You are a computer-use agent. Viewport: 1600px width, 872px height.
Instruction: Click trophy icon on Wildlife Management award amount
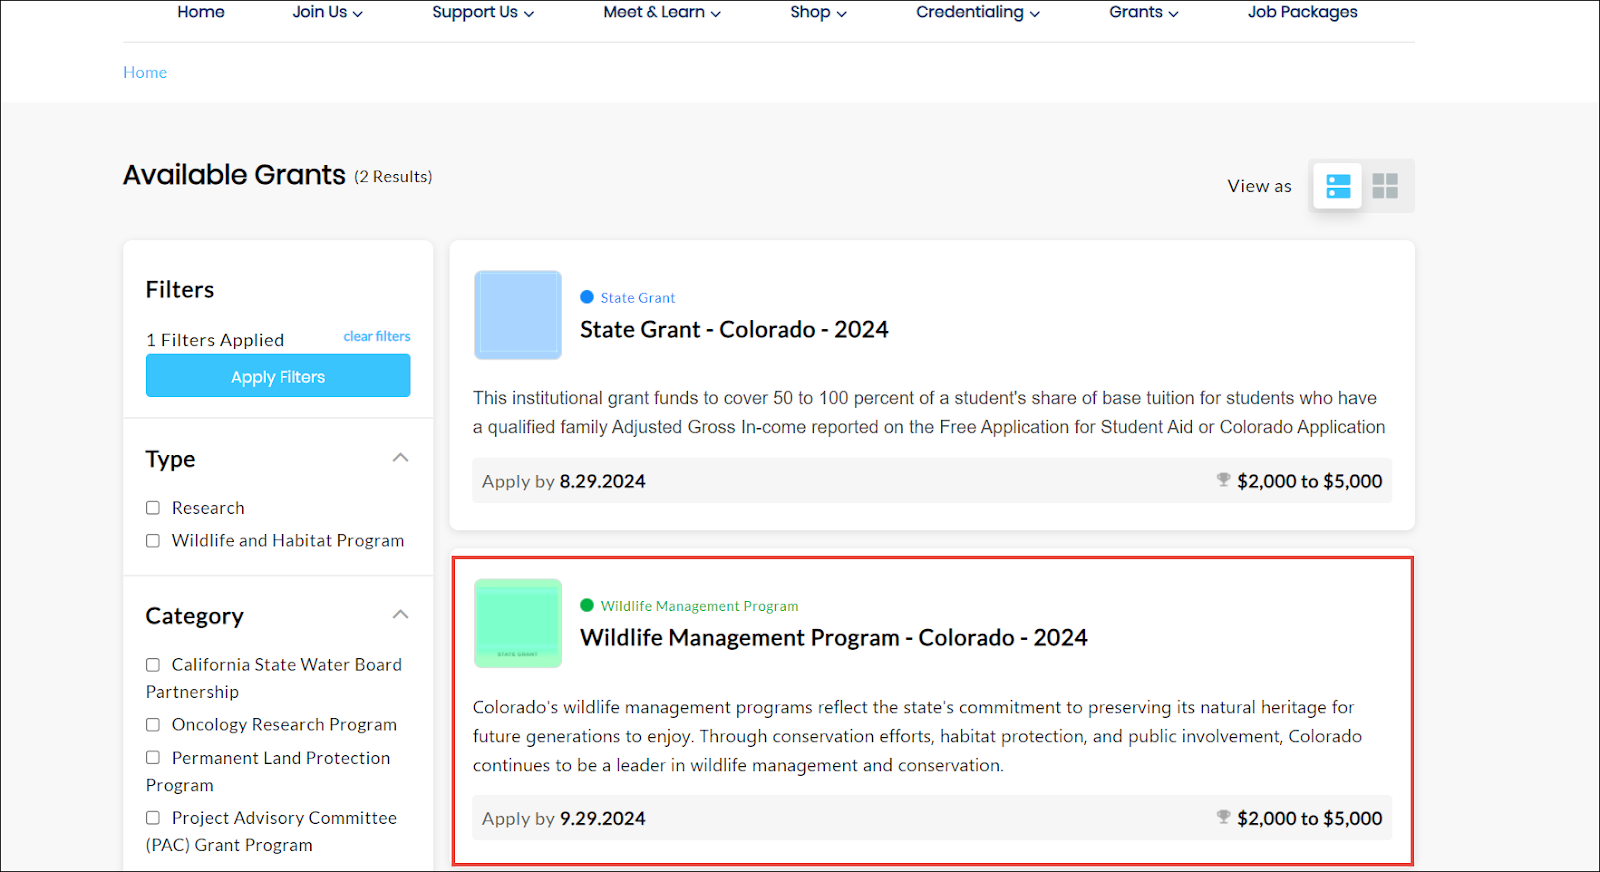1223,817
